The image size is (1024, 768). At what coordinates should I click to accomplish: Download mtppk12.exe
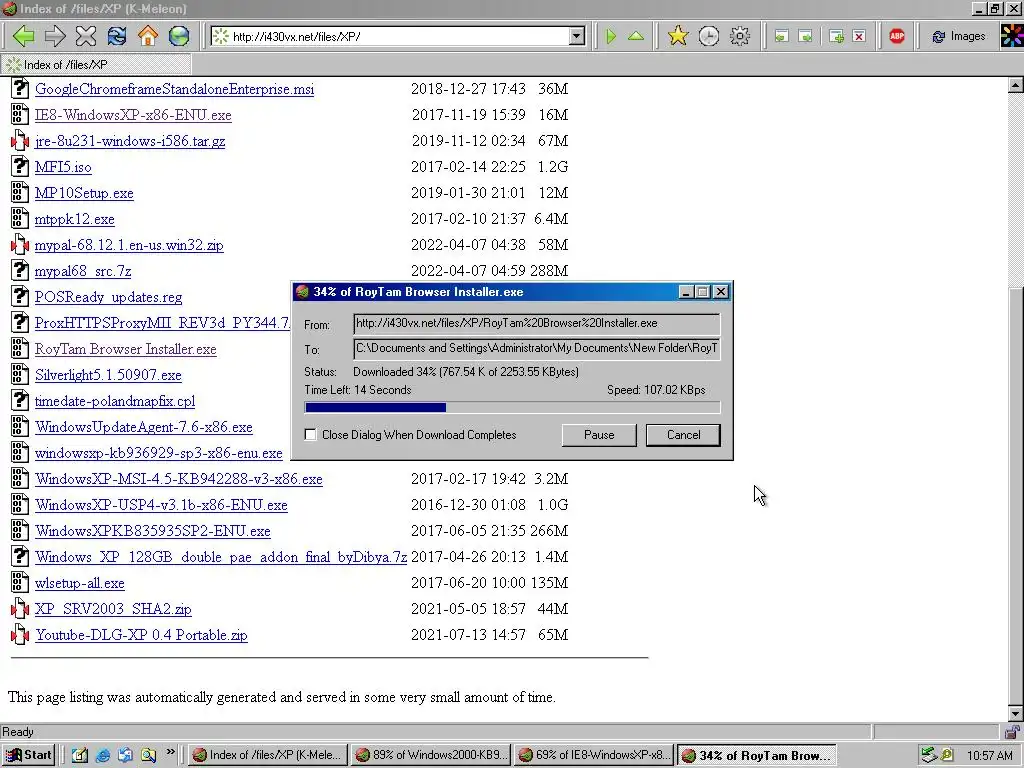pyautogui.click(x=74, y=219)
